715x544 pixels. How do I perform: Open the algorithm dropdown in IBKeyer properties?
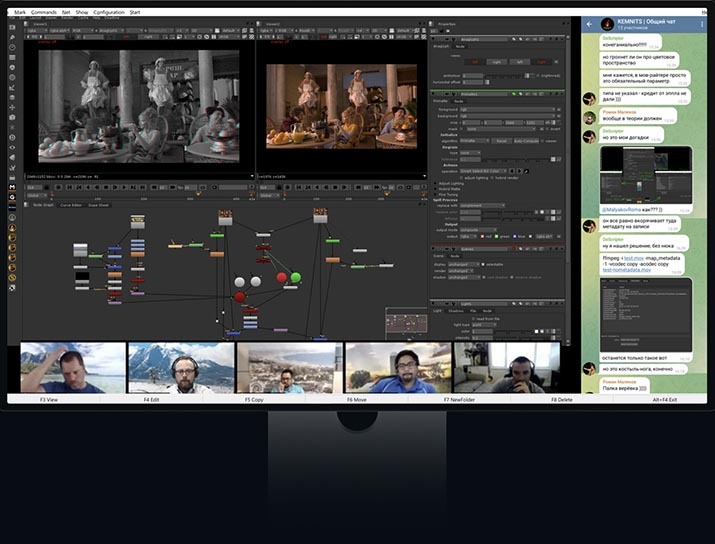473,141
